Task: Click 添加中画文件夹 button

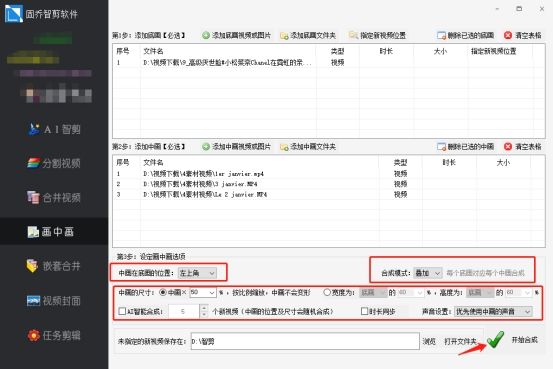Action: (x=308, y=146)
